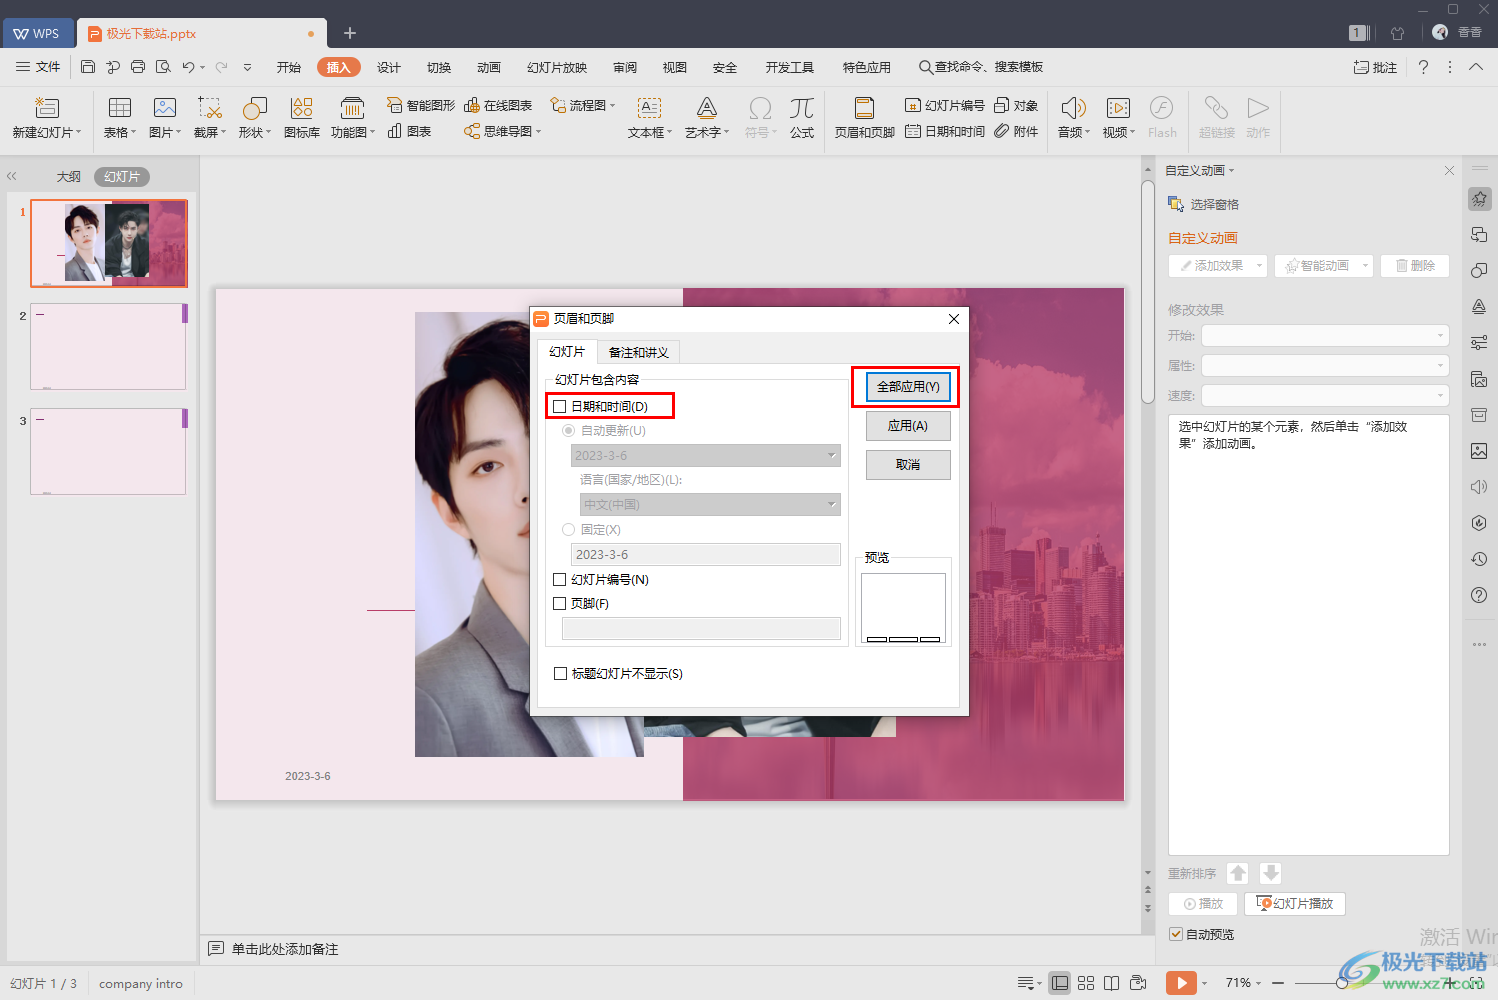Click the reading view icon in status bar
The image size is (1498, 1000).
pyautogui.click(x=1111, y=983)
